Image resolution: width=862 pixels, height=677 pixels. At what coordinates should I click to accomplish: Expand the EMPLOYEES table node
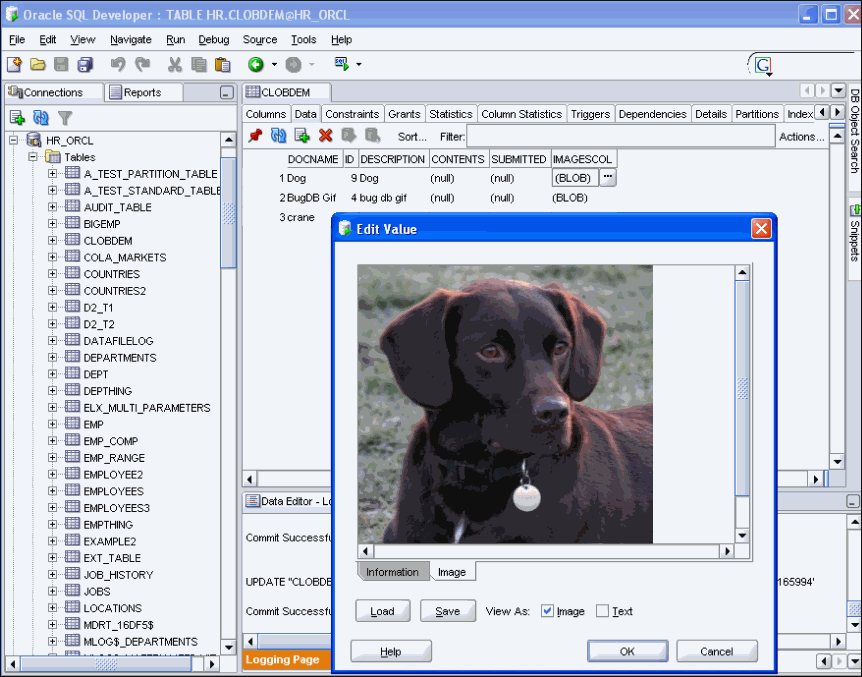click(x=53, y=491)
